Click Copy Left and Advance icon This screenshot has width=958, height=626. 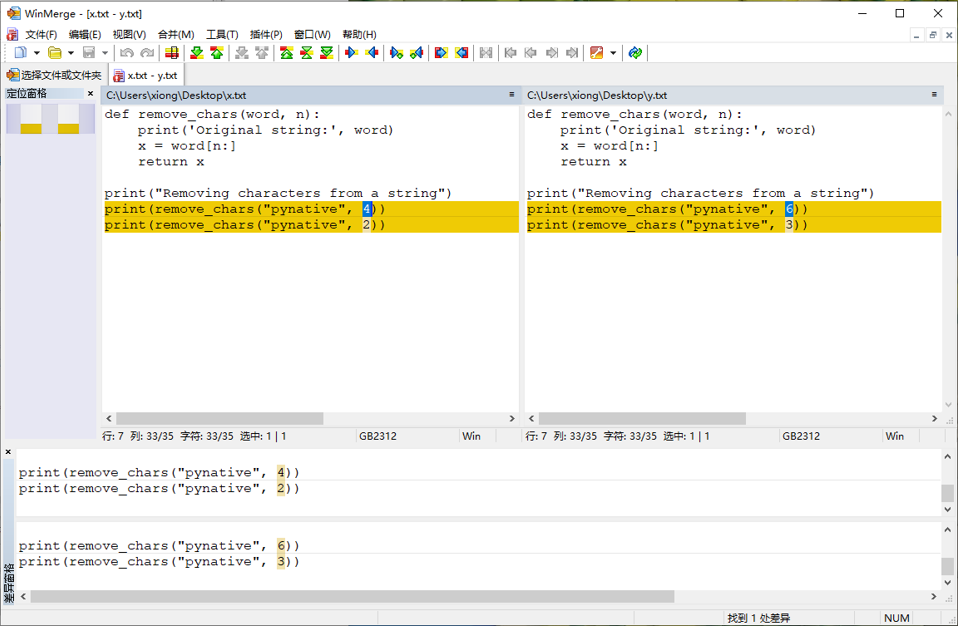(x=417, y=53)
